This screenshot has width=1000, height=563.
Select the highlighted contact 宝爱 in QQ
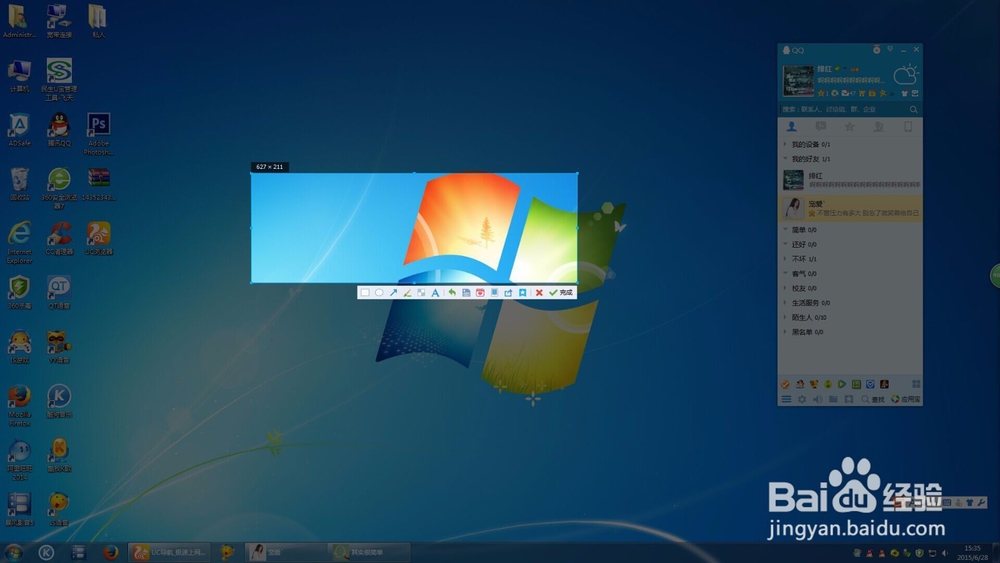click(850, 208)
